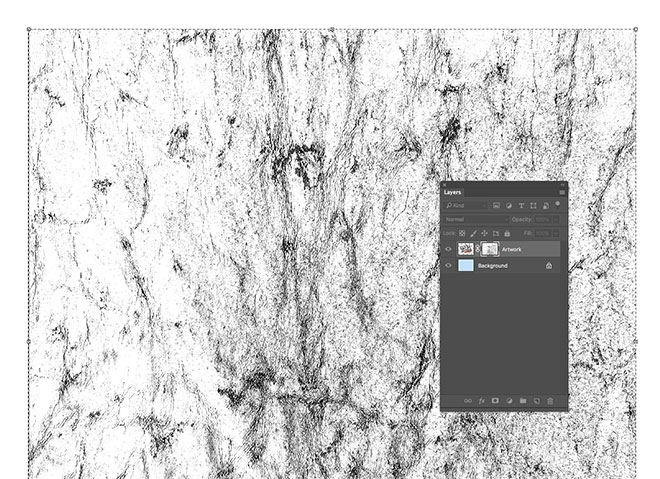The width and height of the screenshot is (660, 479).
Task: Collapse the Layers panel with double-arrow icon
Action: 562,185
